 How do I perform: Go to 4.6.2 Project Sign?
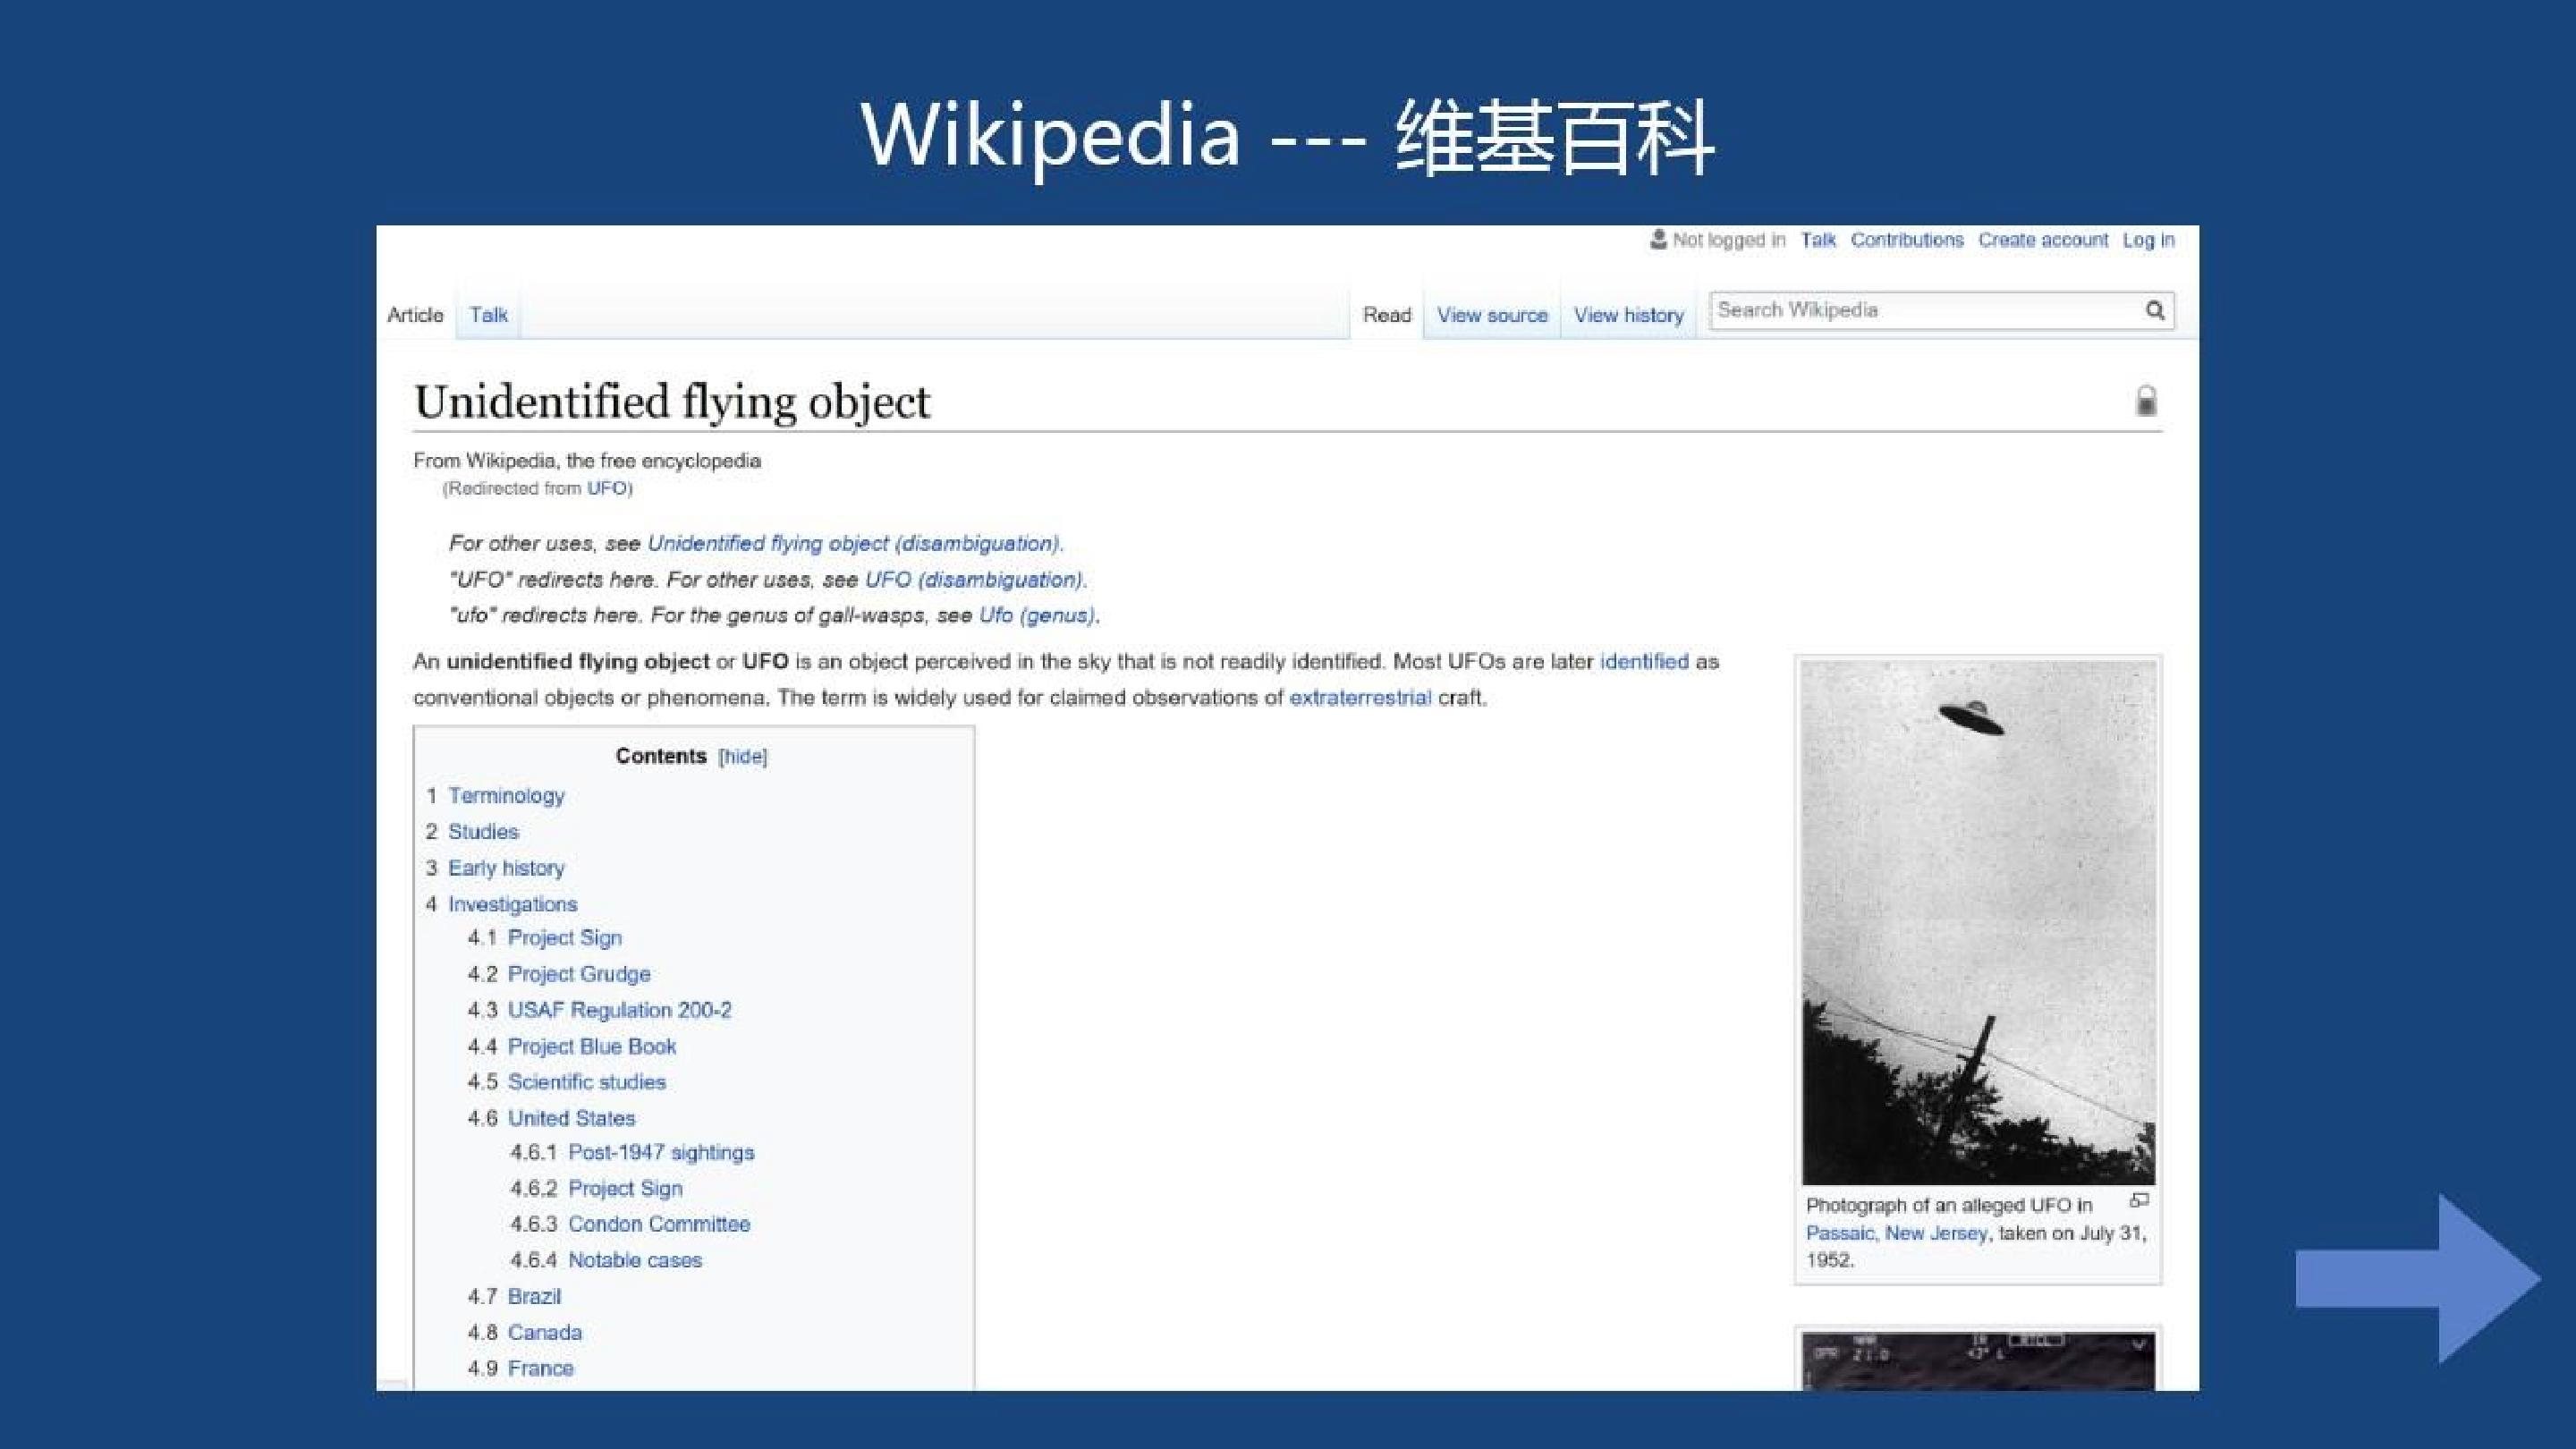pyautogui.click(x=625, y=1188)
